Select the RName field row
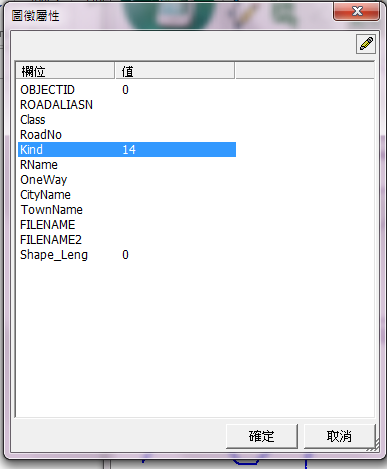Screen dimensions: 387x469 [x=127, y=165]
